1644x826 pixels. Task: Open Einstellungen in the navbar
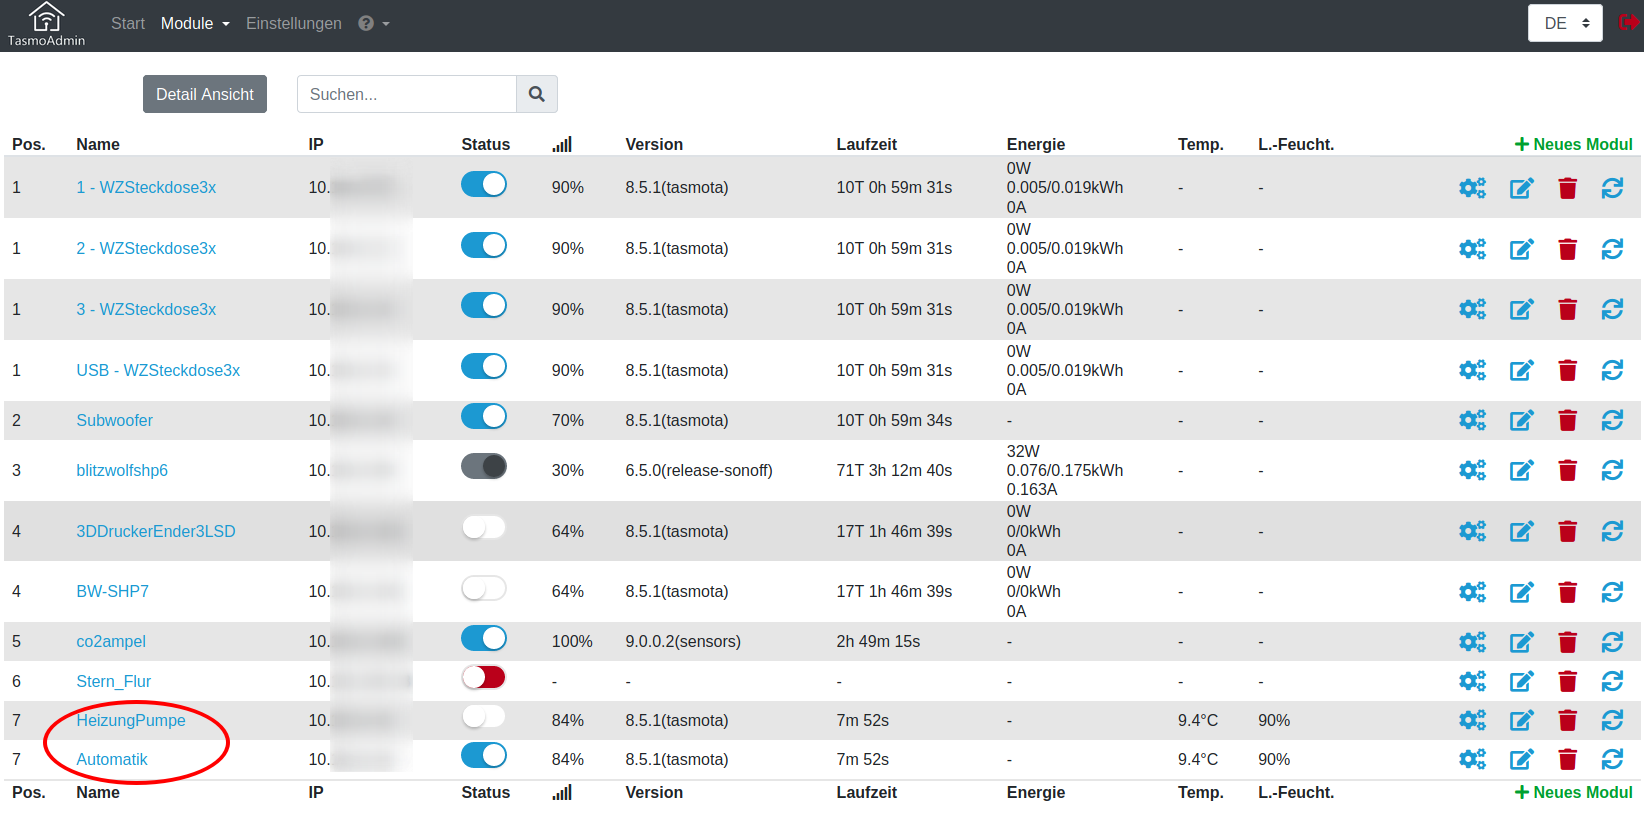click(x=294, y=23)
